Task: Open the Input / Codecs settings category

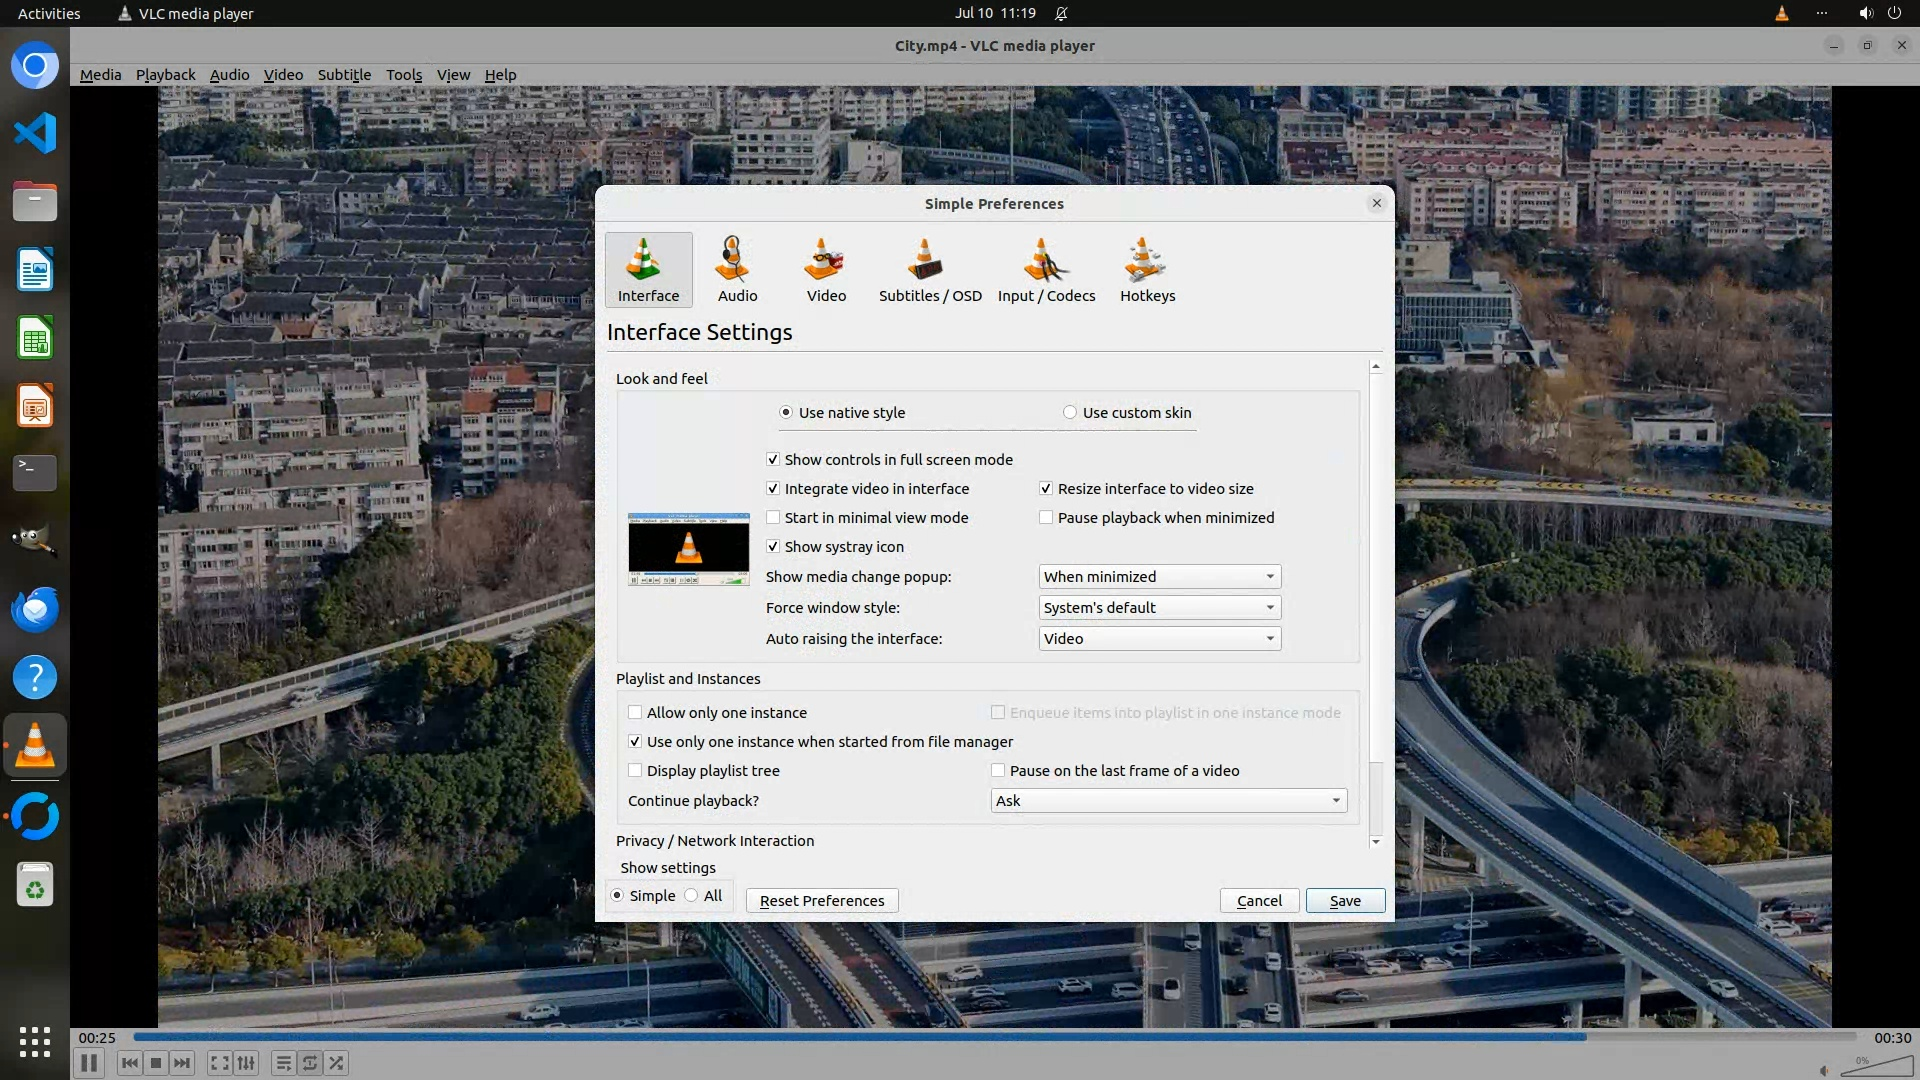Action: coord(1046,270)
